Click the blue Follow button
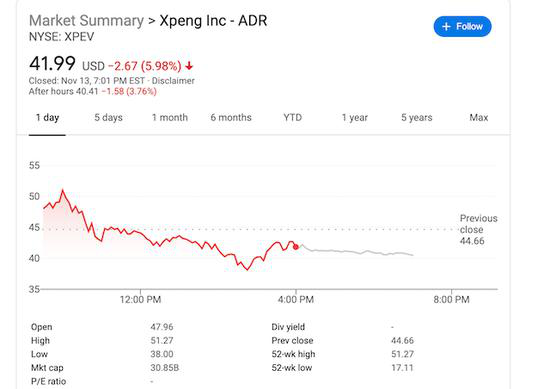This screenshot has height=389, width=550. click(462, 26)
